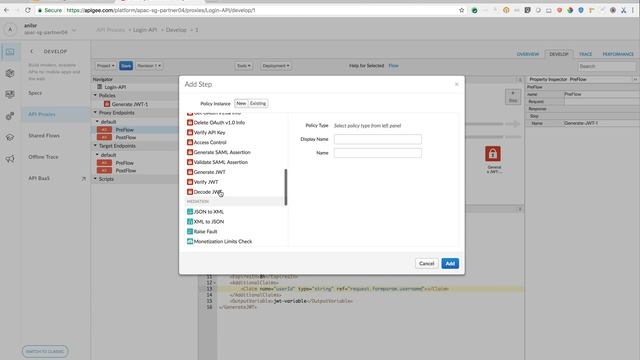The width and height of the screenshot is (640, 360).
Task: Select target endpoint PostFlow
Action: [x=125, y=171]
